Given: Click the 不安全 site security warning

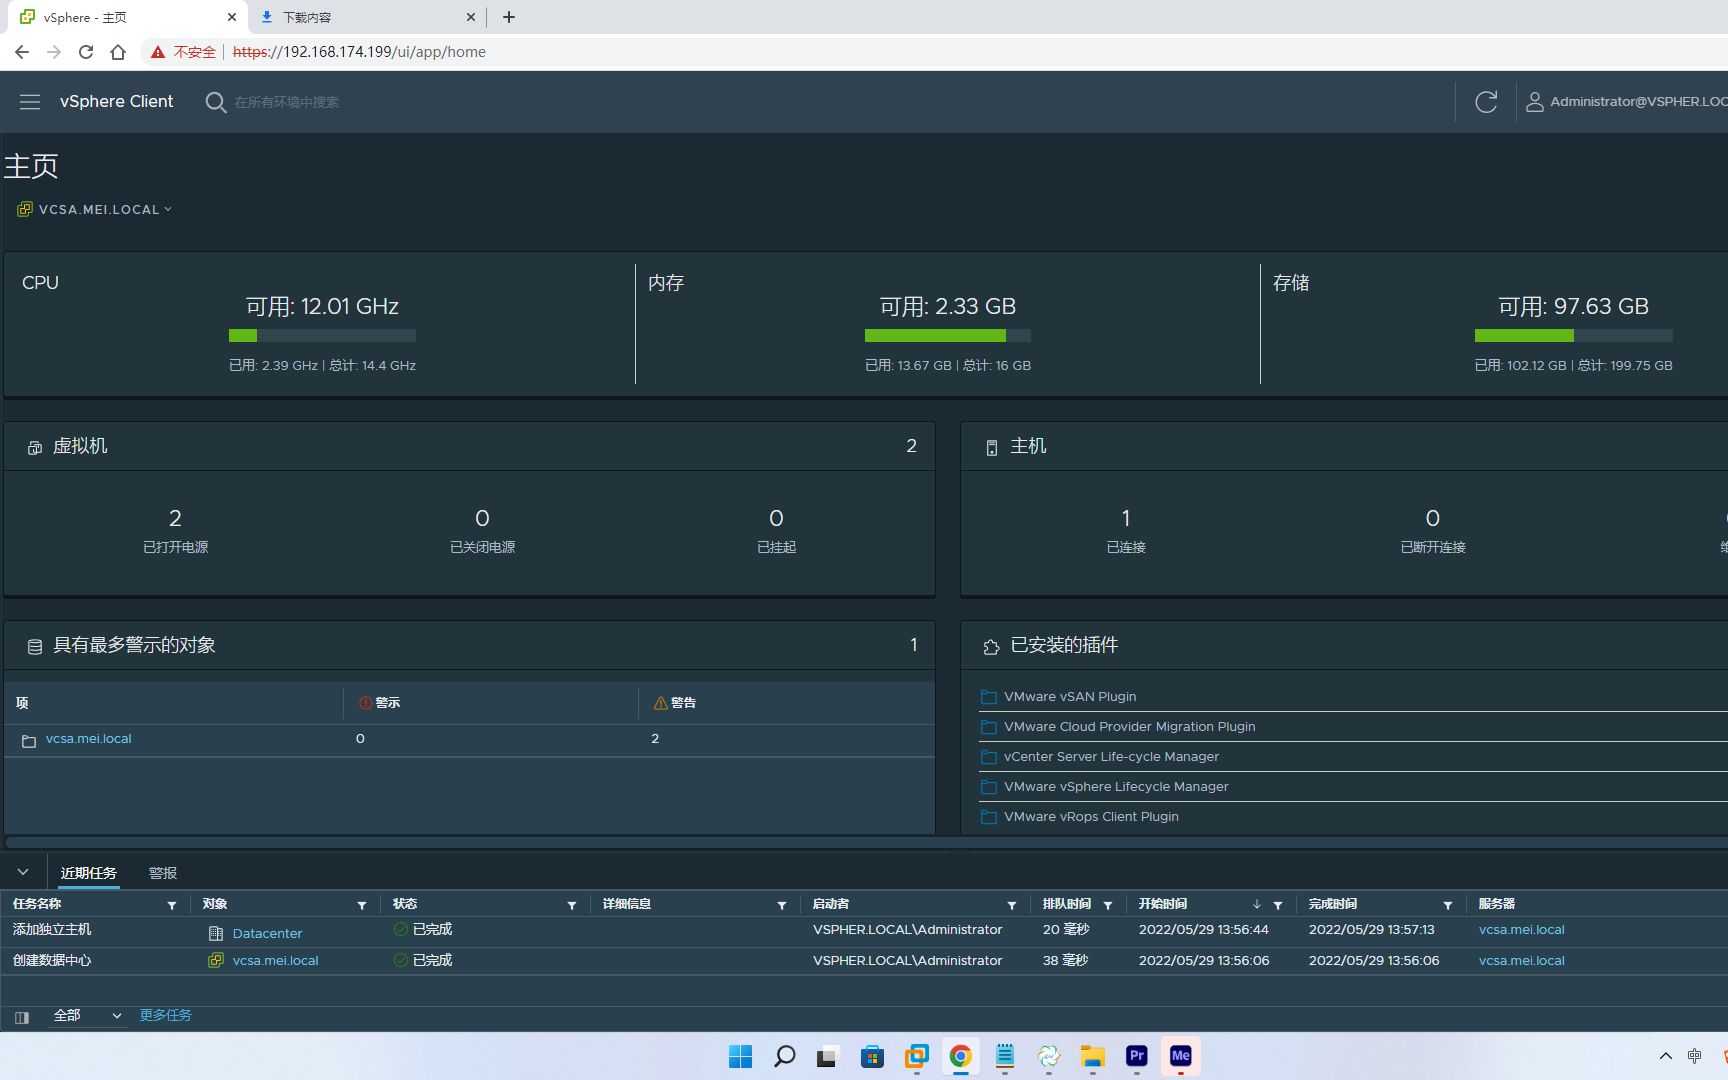Looking at the screenshot, I should coord(183,52).
